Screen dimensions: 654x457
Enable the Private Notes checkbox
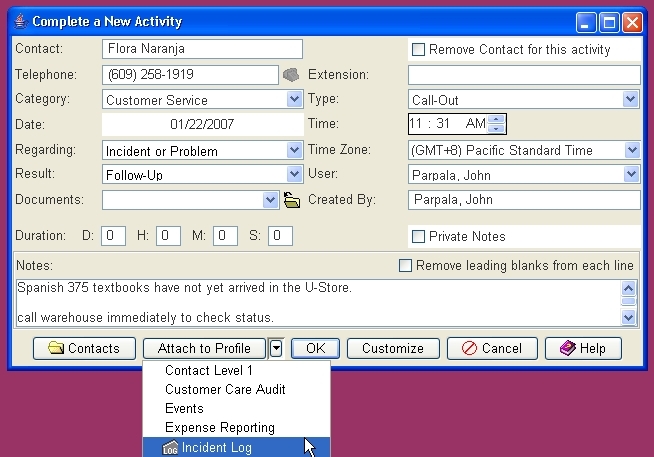click(418, 236)
